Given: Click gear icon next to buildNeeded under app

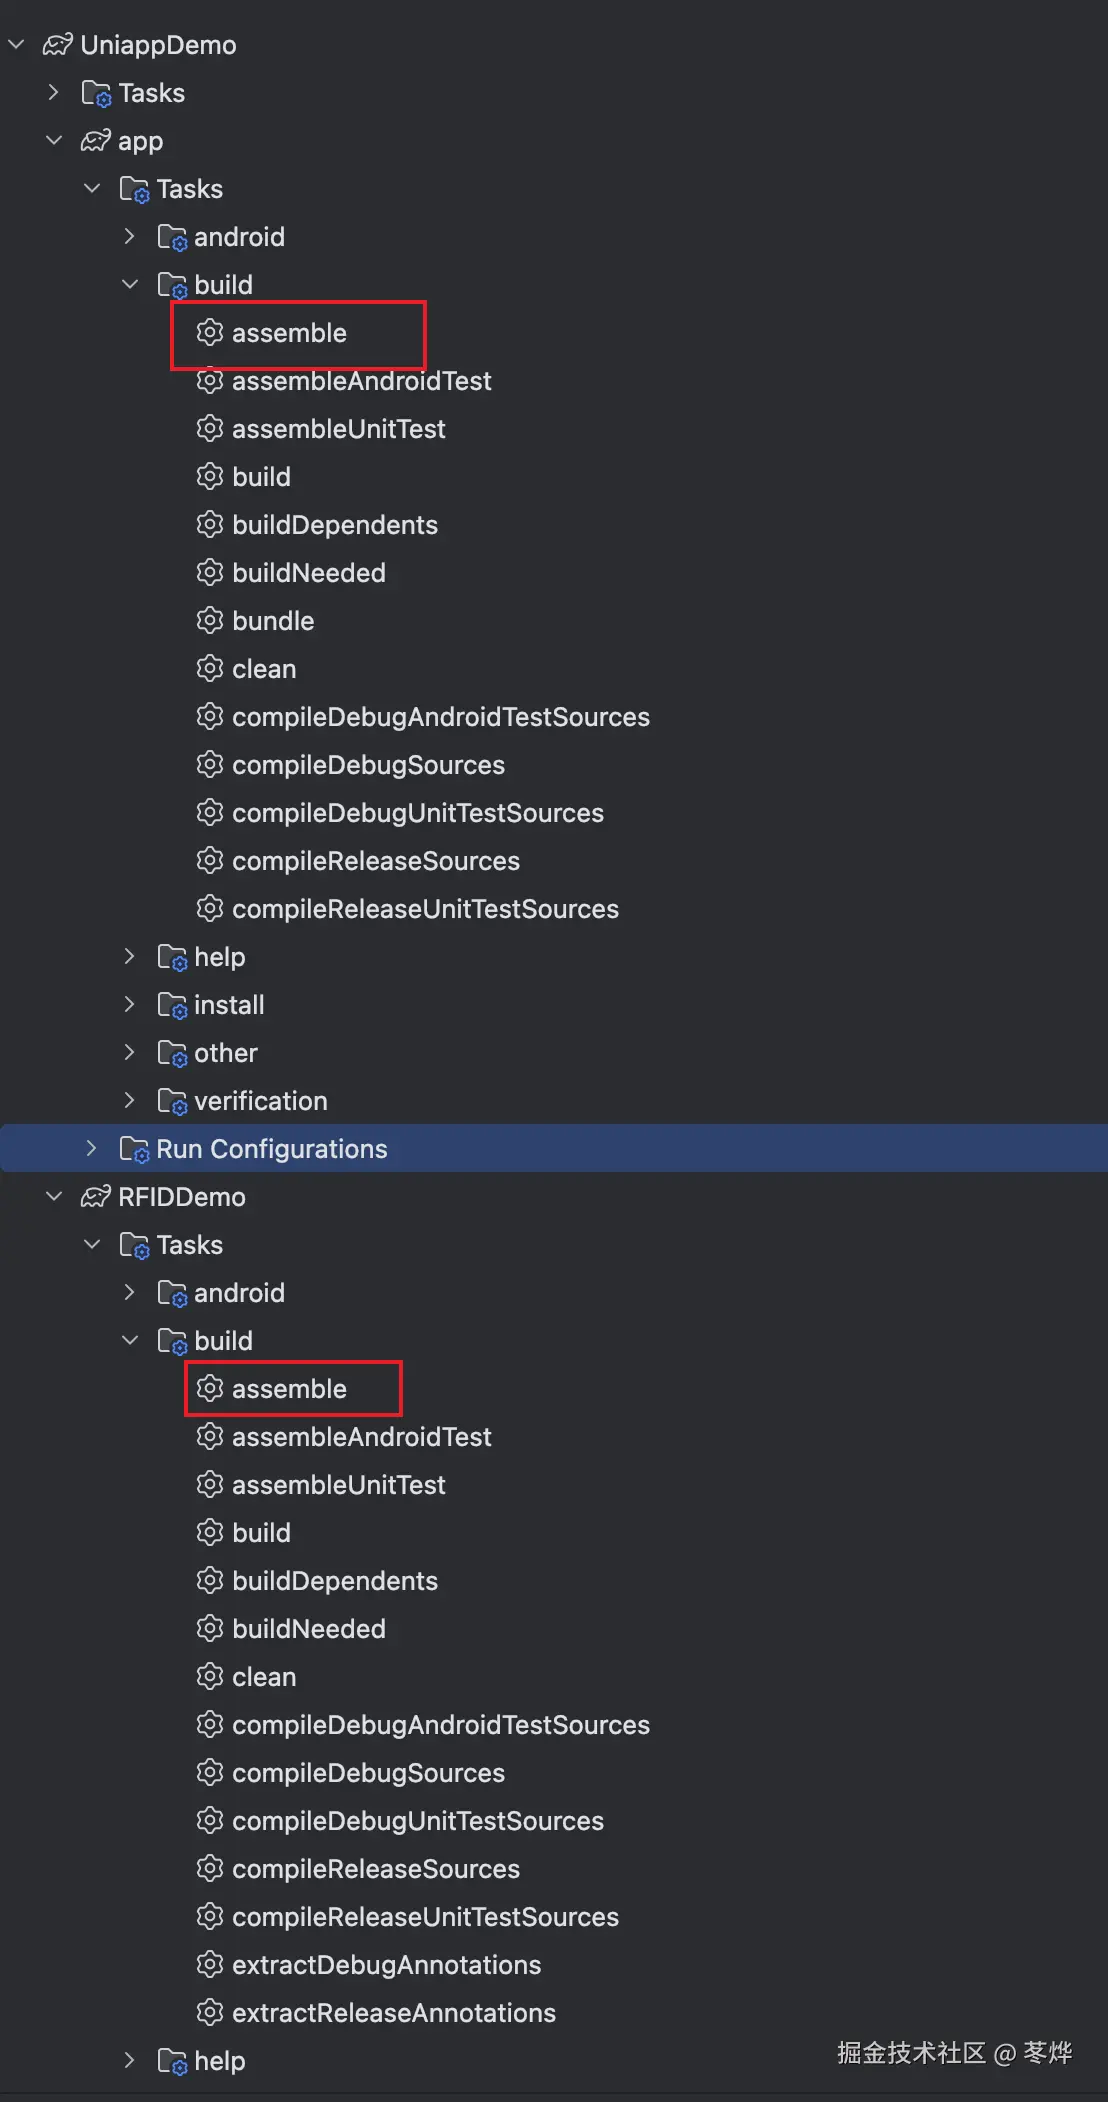Looking at the screenshot, I should [209, 573].
